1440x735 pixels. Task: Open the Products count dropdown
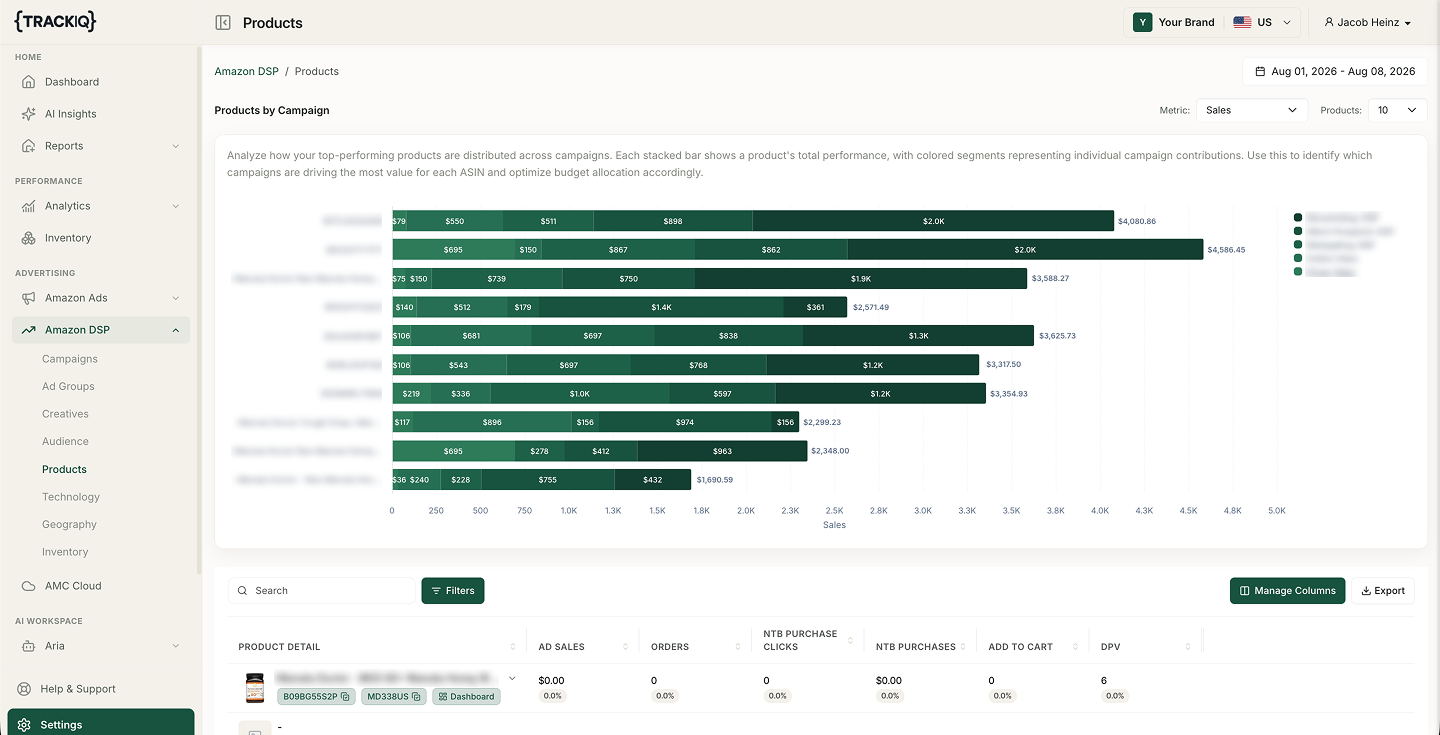point(1398,110)
